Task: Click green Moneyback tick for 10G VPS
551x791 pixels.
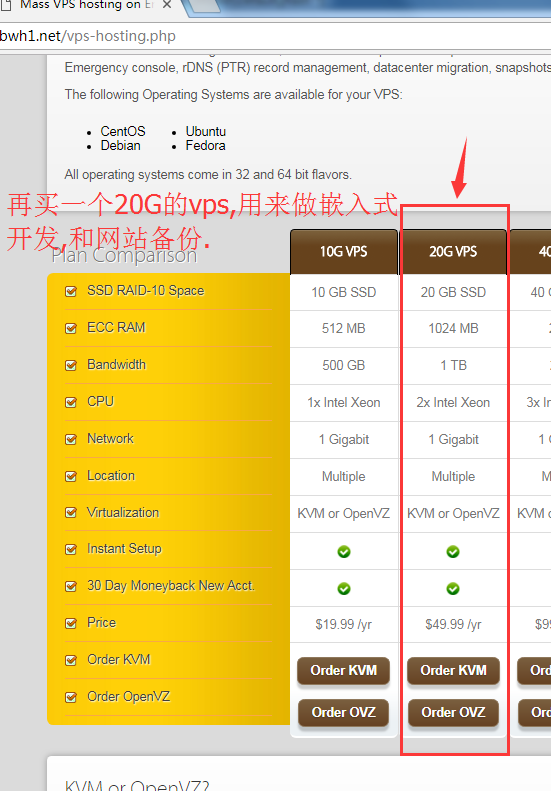Action: pyautogui.click(x=344, y=589)
